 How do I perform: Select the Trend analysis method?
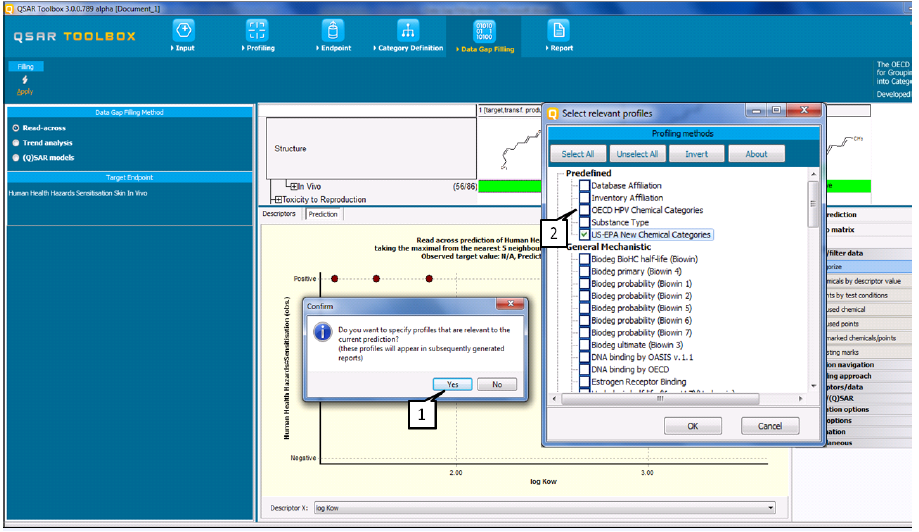click(16, 143)
